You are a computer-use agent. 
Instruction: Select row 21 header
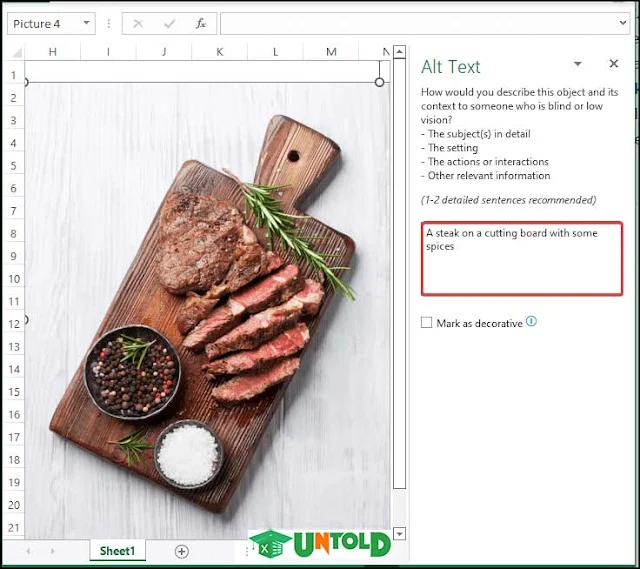[x=13, y=527]
